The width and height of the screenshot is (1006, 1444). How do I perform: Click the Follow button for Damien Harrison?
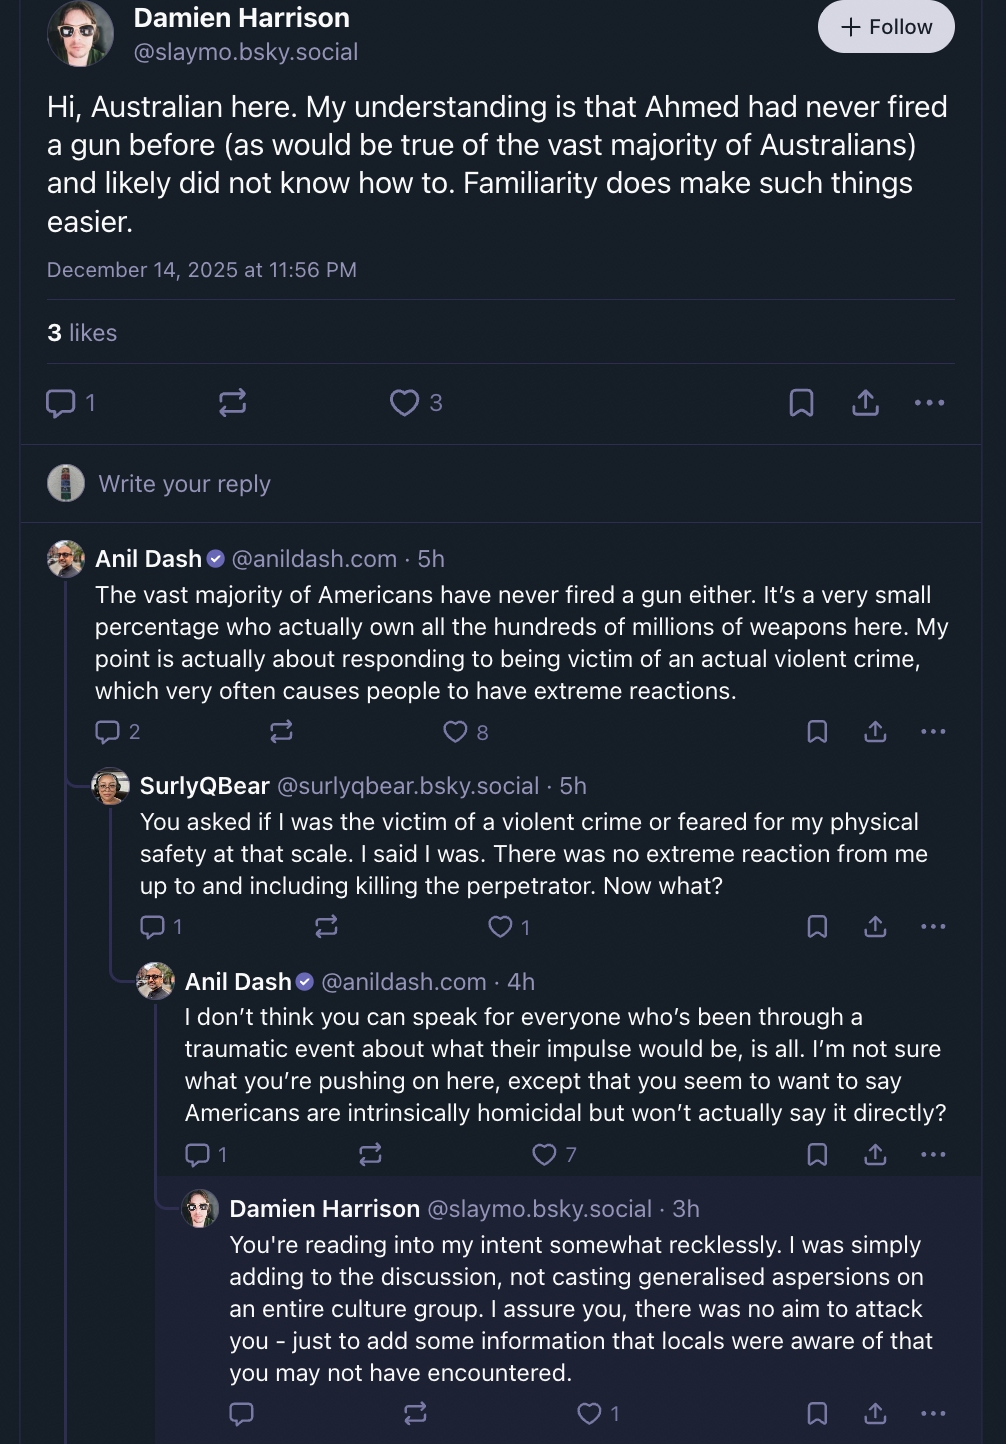[886, 27]
